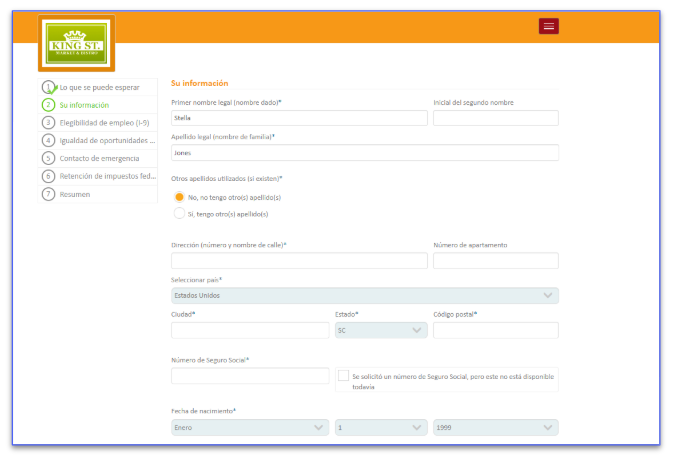Click step 4 circle icon
This screenshot has height=457, width=673.
pos(48,141)
